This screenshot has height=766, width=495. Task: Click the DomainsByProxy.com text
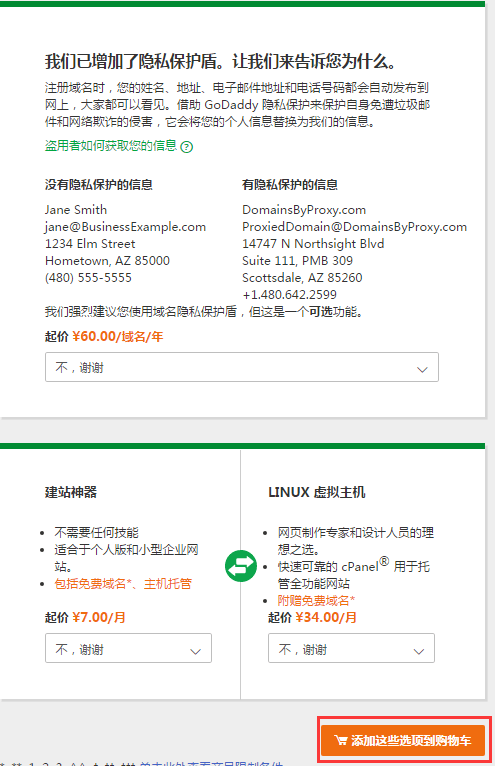click(304, 210)
